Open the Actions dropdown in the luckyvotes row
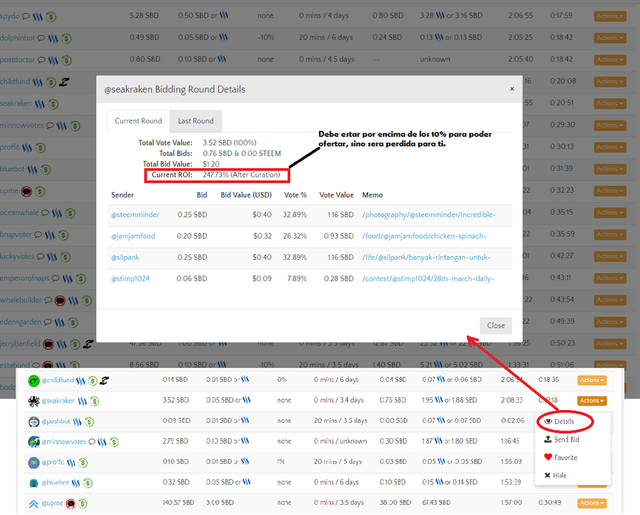The width and height of the screenshot is (640, 515). [x=610, y=256]
